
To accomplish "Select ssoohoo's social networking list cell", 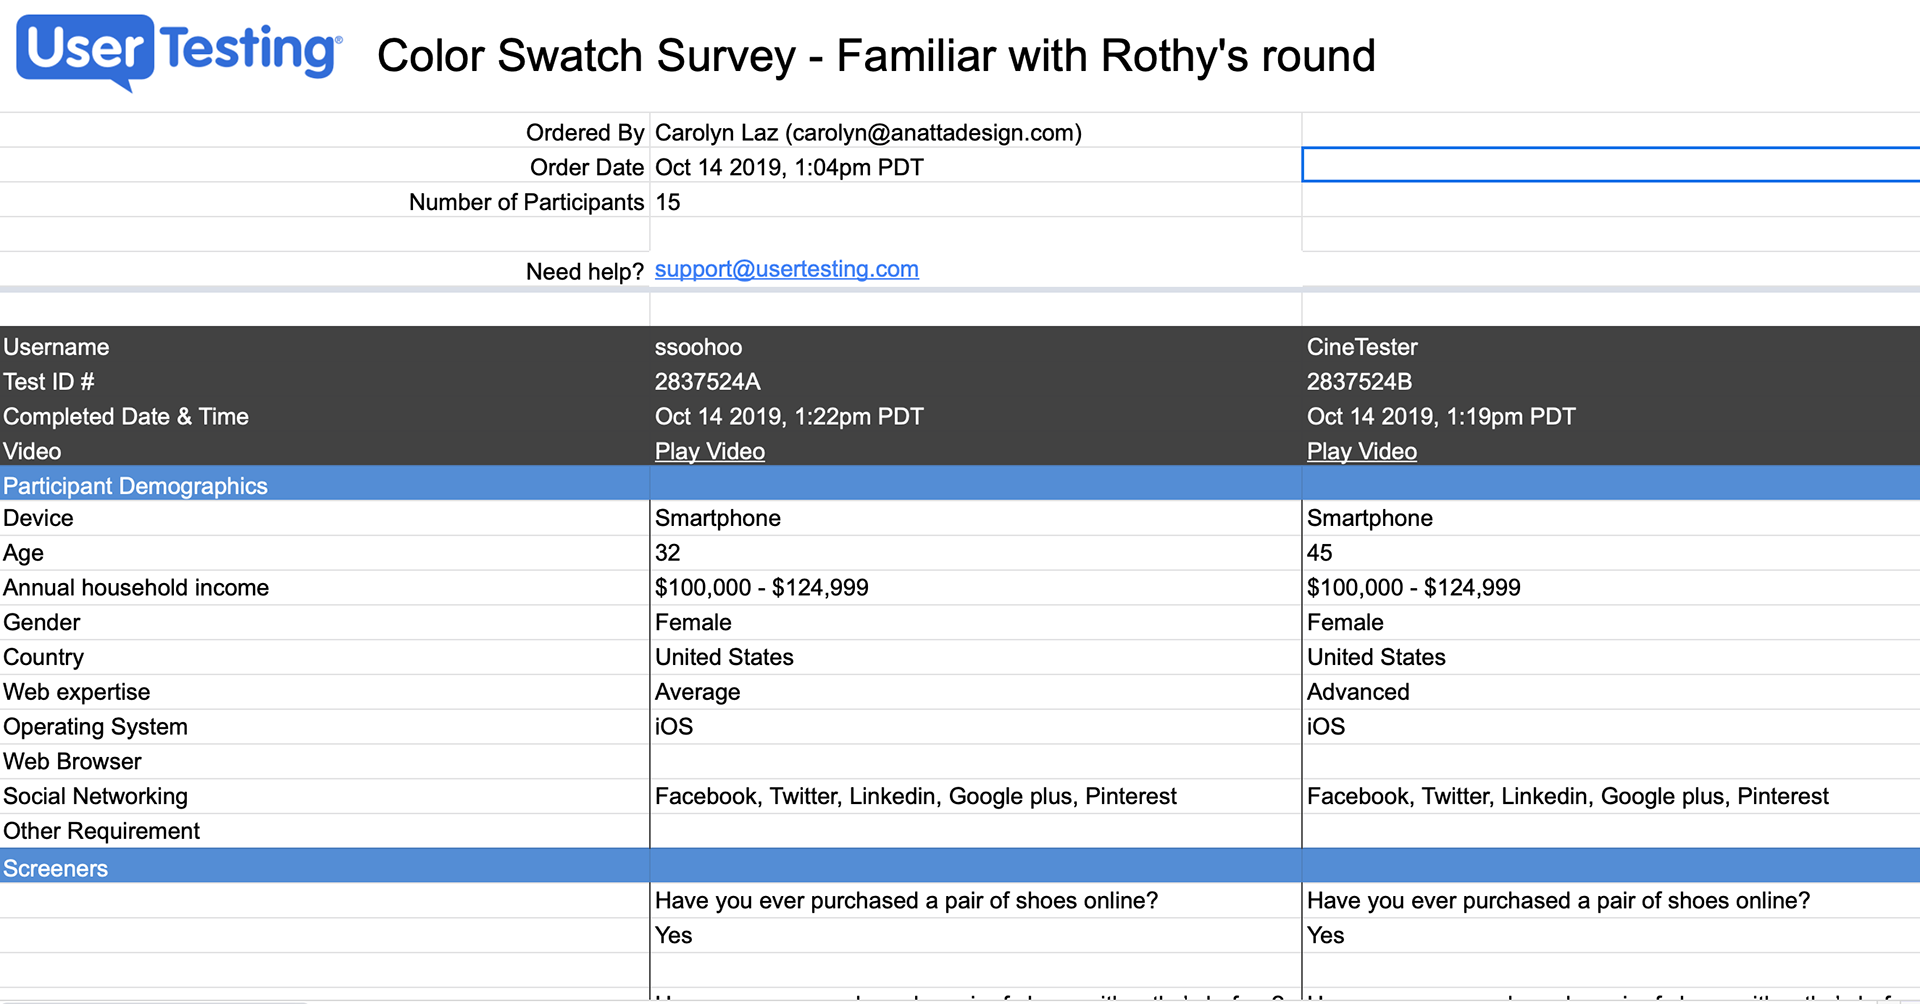I will click(975, 796).
